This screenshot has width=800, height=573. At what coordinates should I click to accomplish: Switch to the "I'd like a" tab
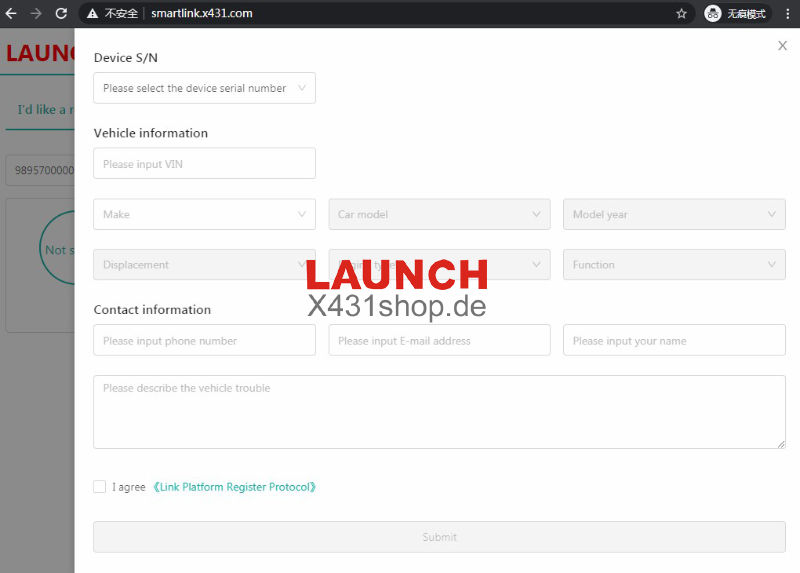pos(42,110)
